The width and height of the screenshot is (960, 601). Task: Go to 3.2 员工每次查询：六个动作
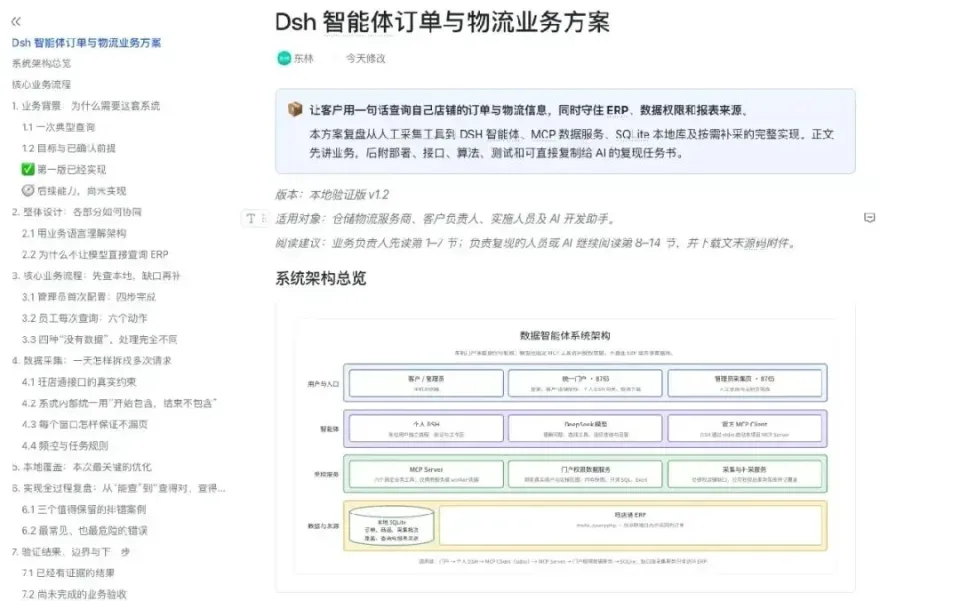click(x=84, y=318)
